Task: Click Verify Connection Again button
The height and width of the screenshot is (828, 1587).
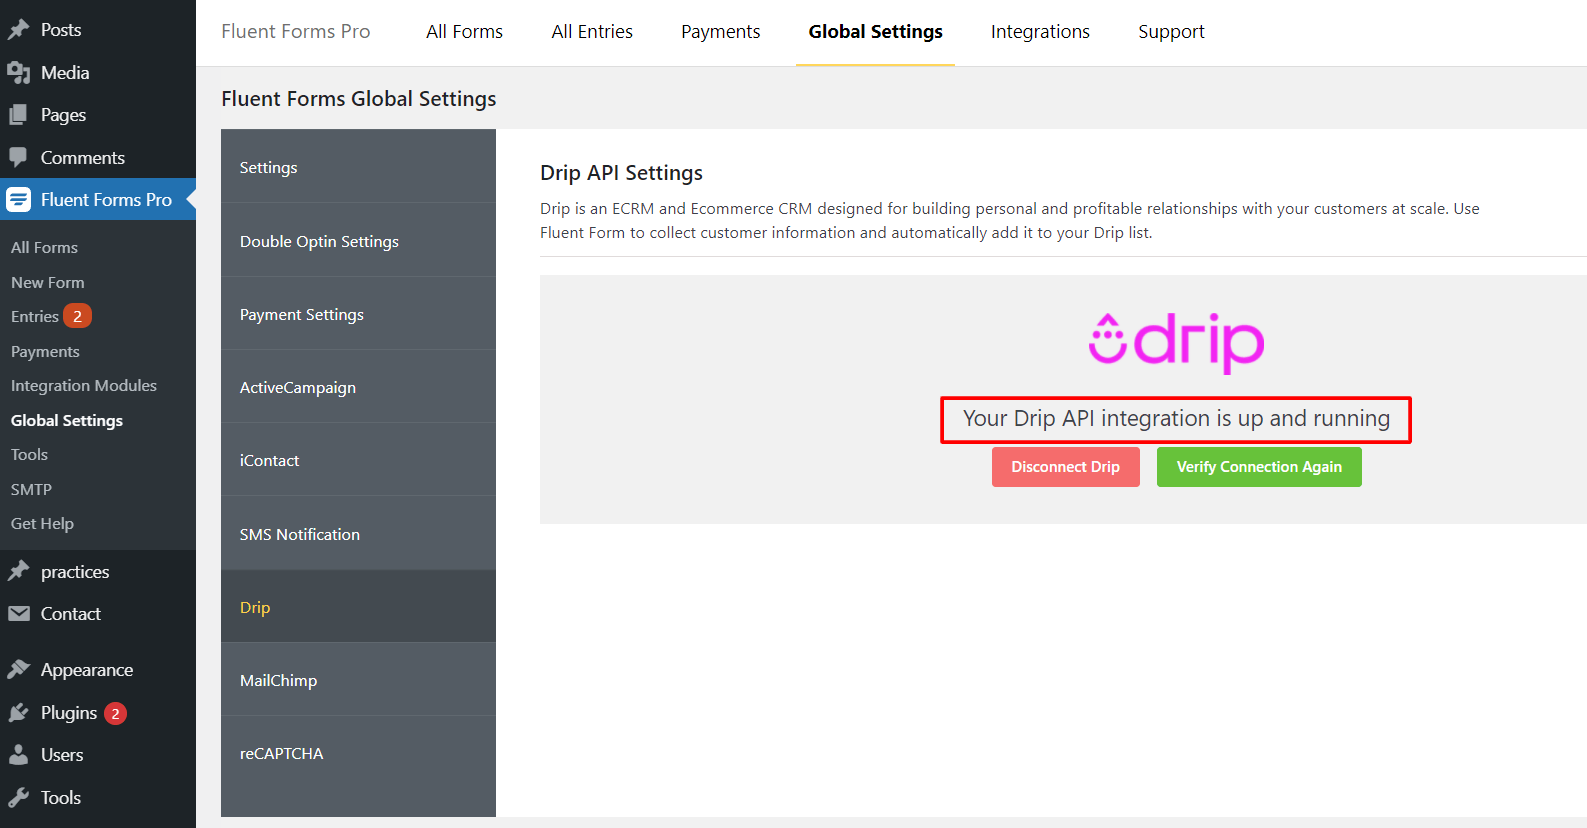Action: coord(1259,467)
